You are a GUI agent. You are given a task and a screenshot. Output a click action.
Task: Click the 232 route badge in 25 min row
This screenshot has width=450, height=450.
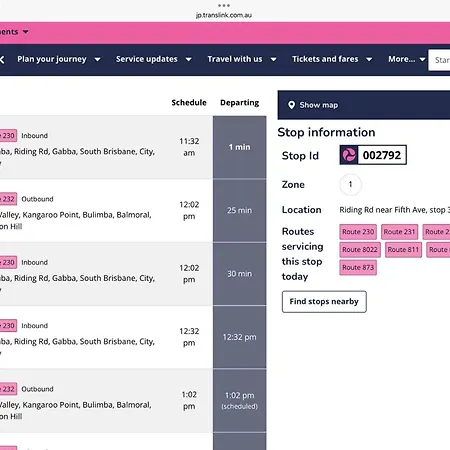(8, 199)
